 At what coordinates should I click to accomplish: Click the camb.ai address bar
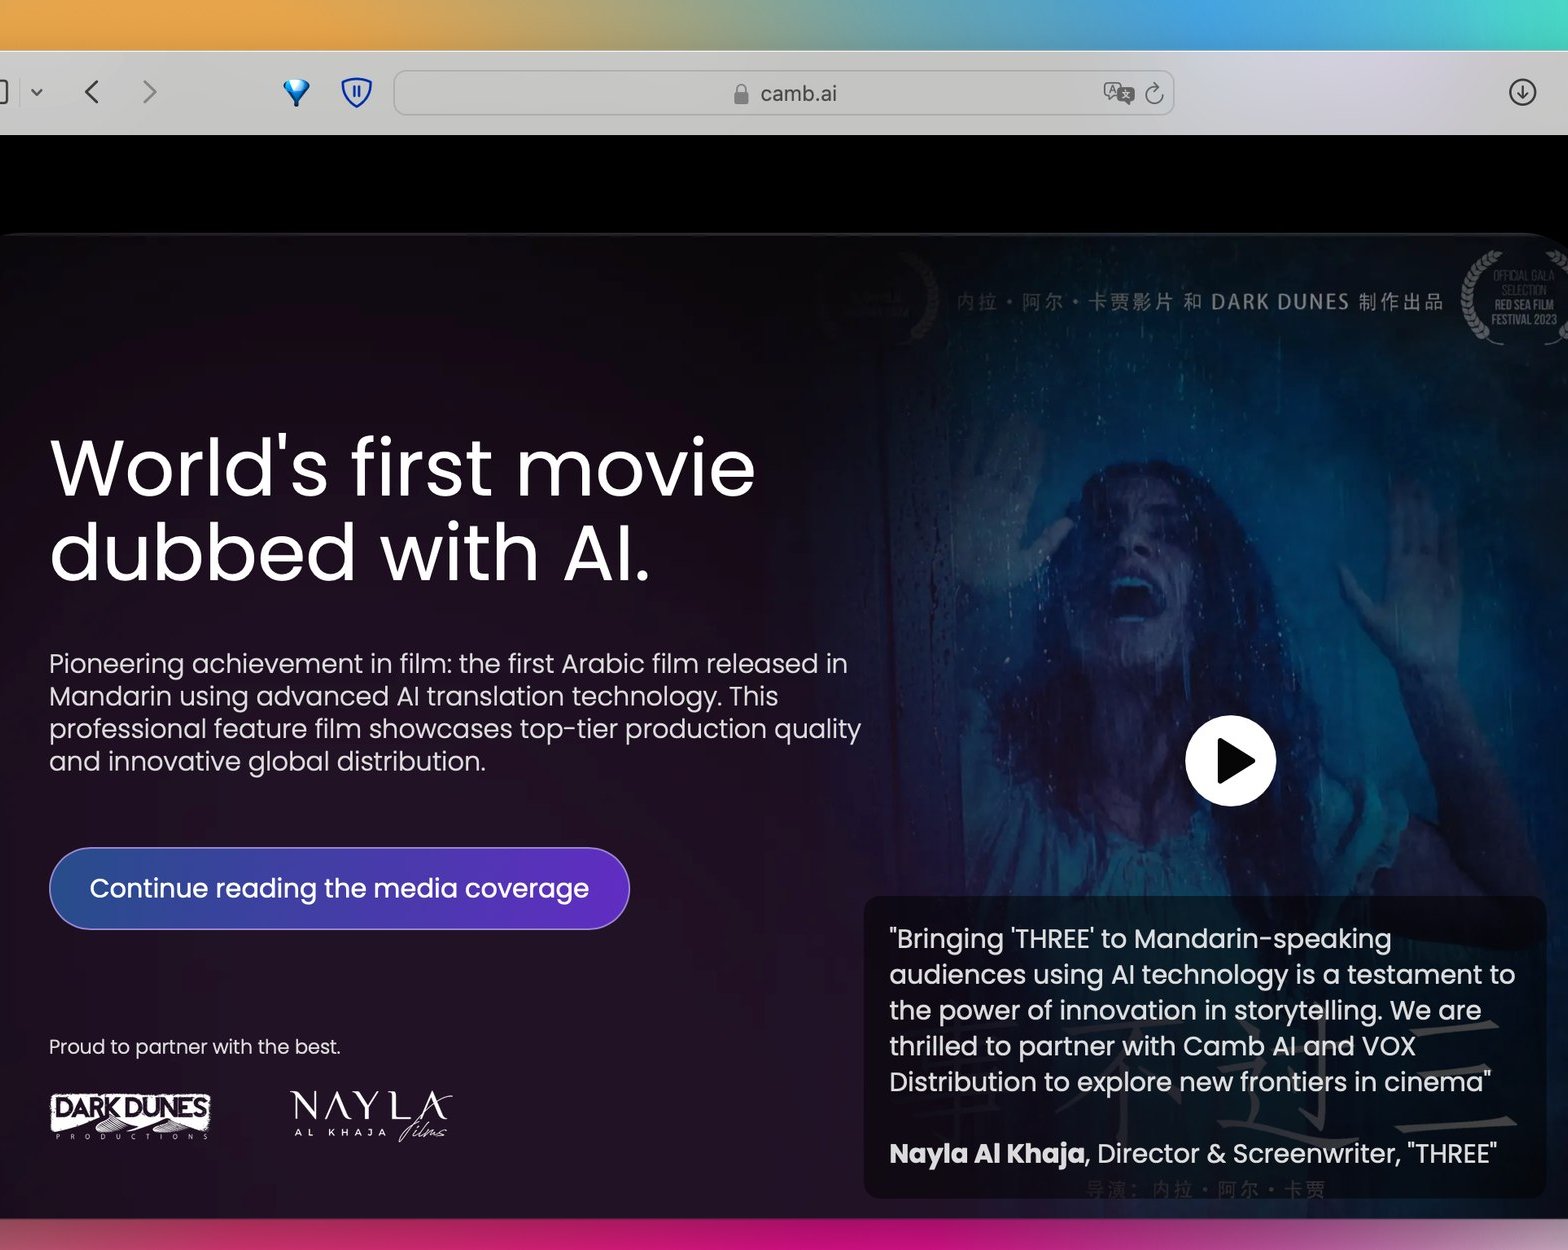(x=784, y=93)
